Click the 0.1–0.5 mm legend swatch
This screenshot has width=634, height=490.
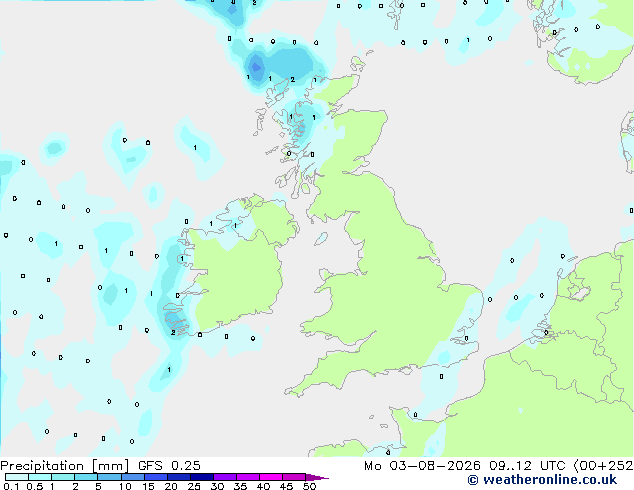[x=17, y=477]
